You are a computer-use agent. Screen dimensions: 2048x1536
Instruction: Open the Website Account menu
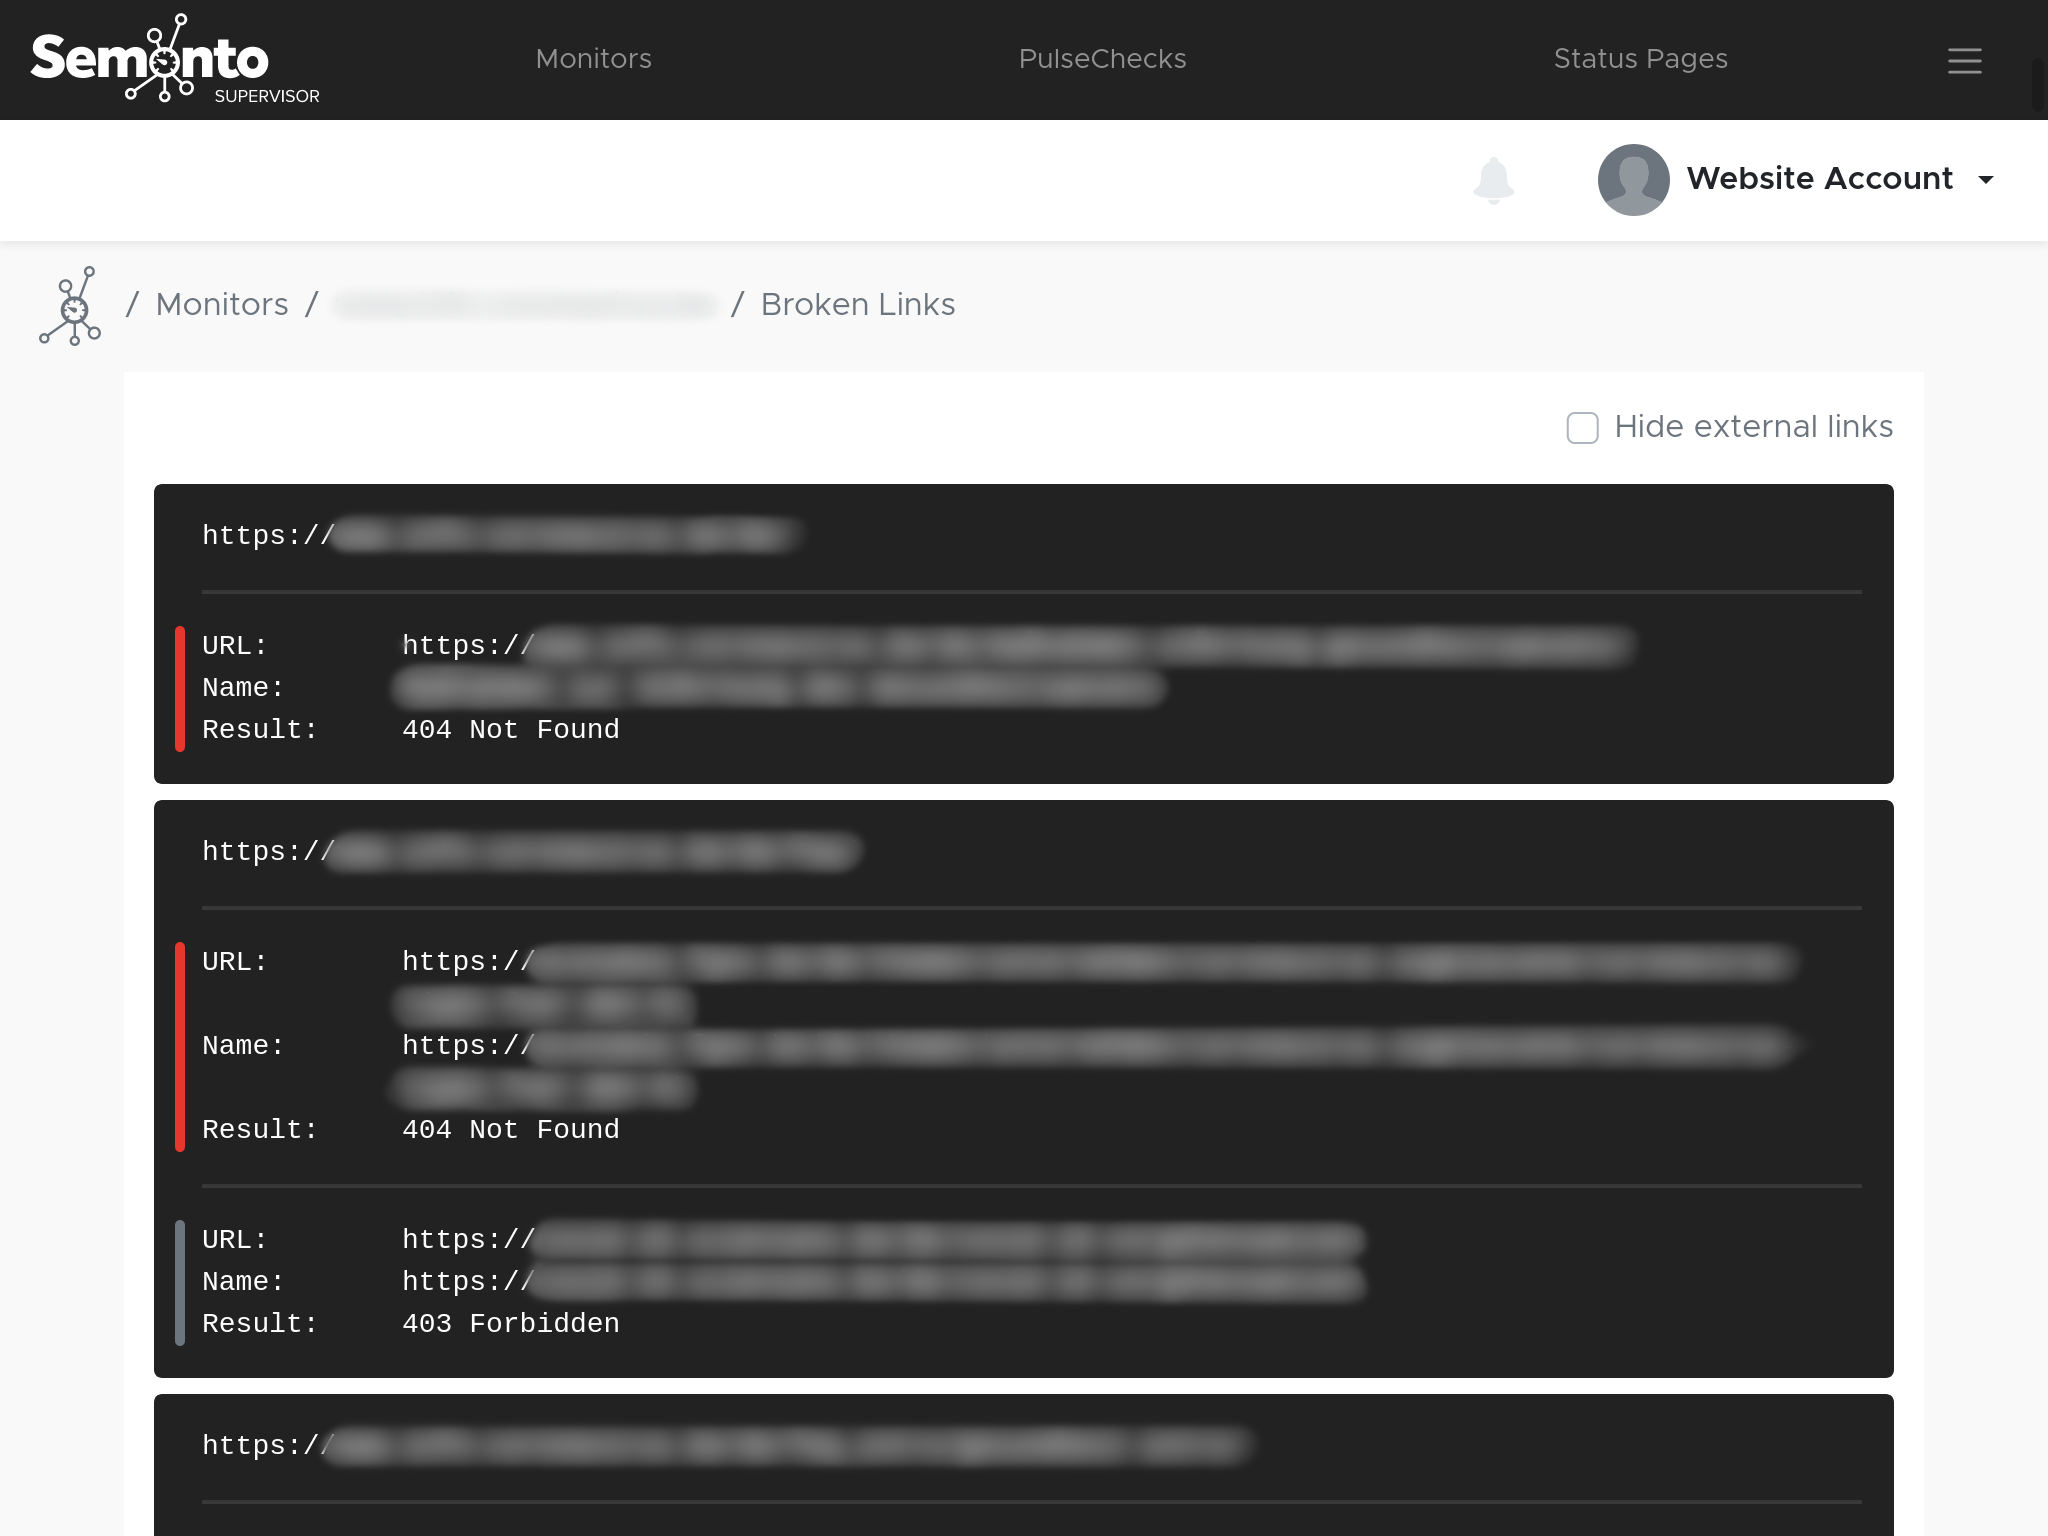click(x=1818, y=179)
